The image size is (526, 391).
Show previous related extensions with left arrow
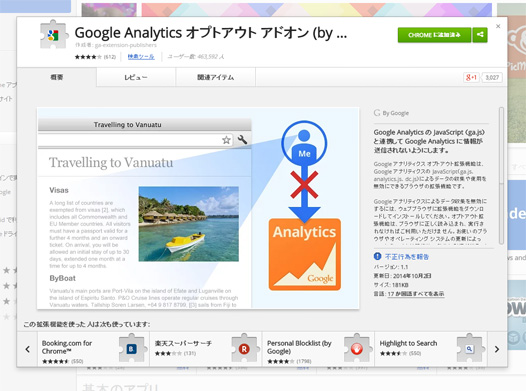click(28, 349)
